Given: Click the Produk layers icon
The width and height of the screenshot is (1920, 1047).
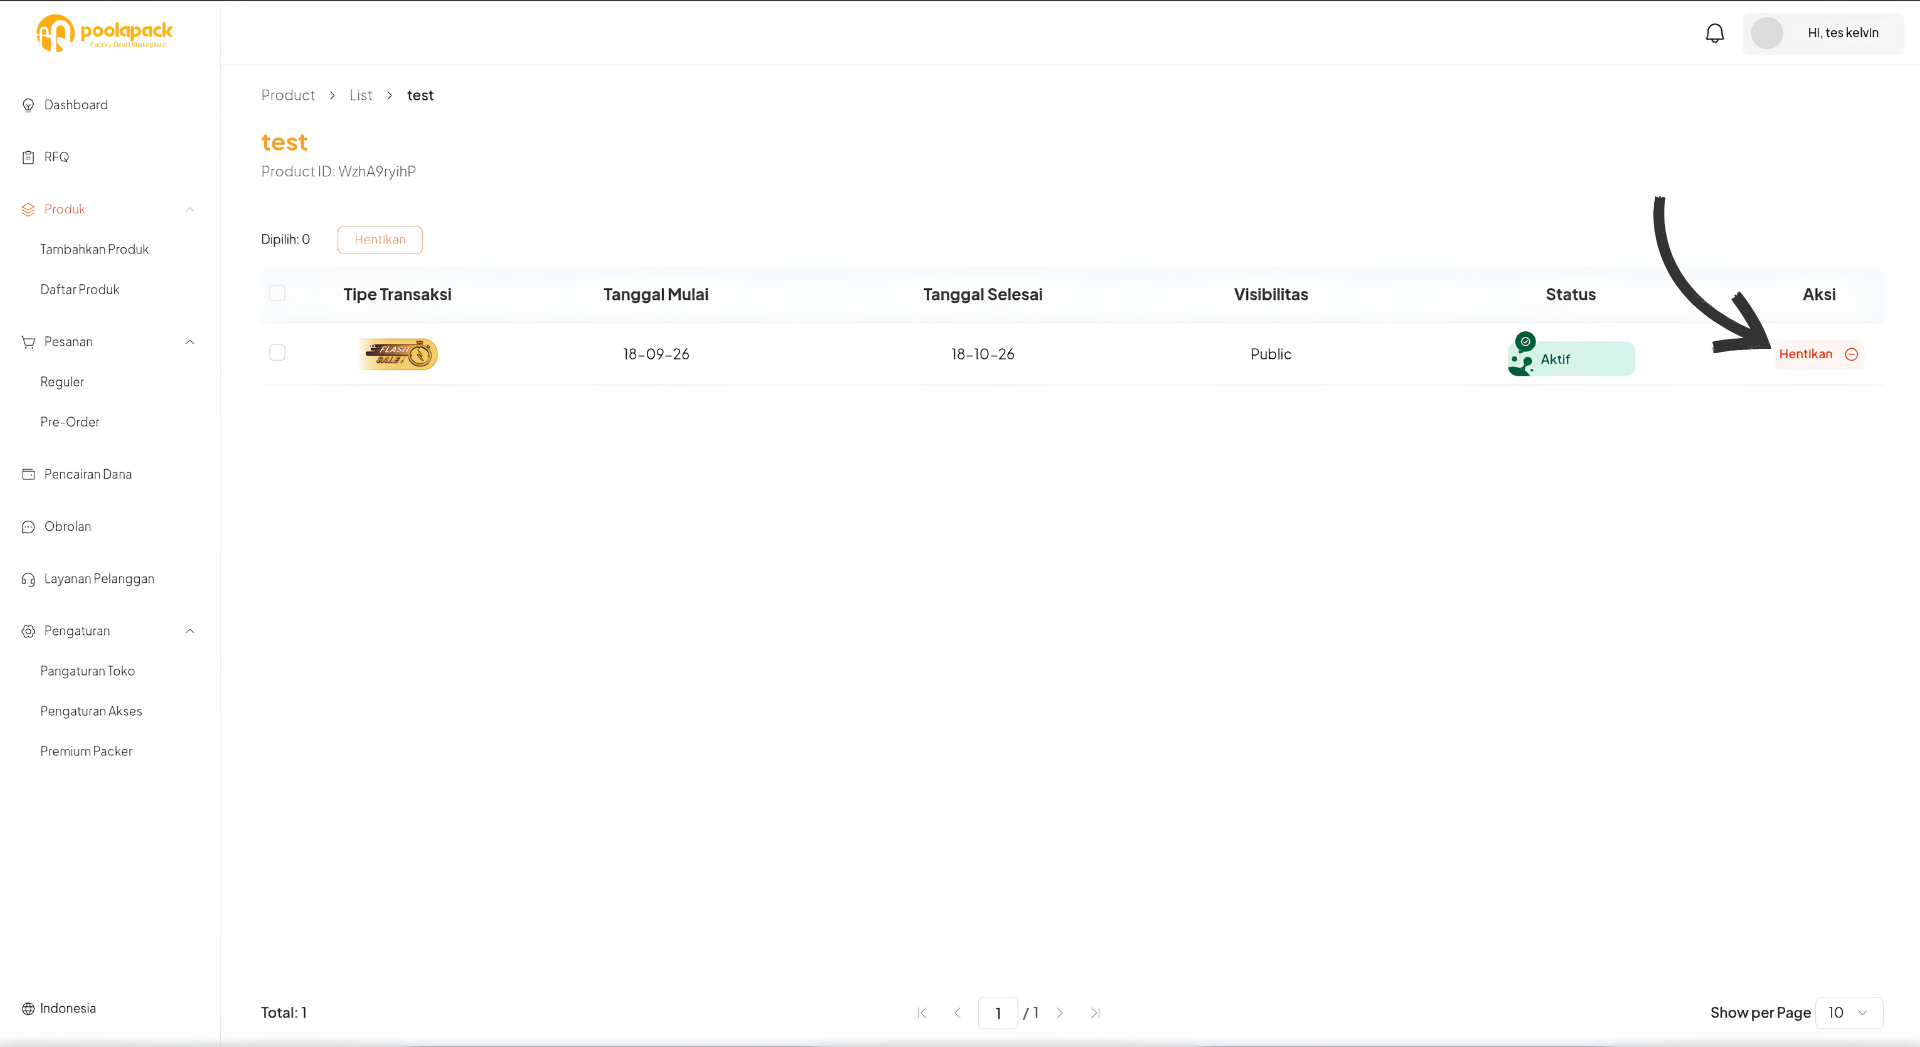Looking at the screenshot, I should tap(28, 210).
